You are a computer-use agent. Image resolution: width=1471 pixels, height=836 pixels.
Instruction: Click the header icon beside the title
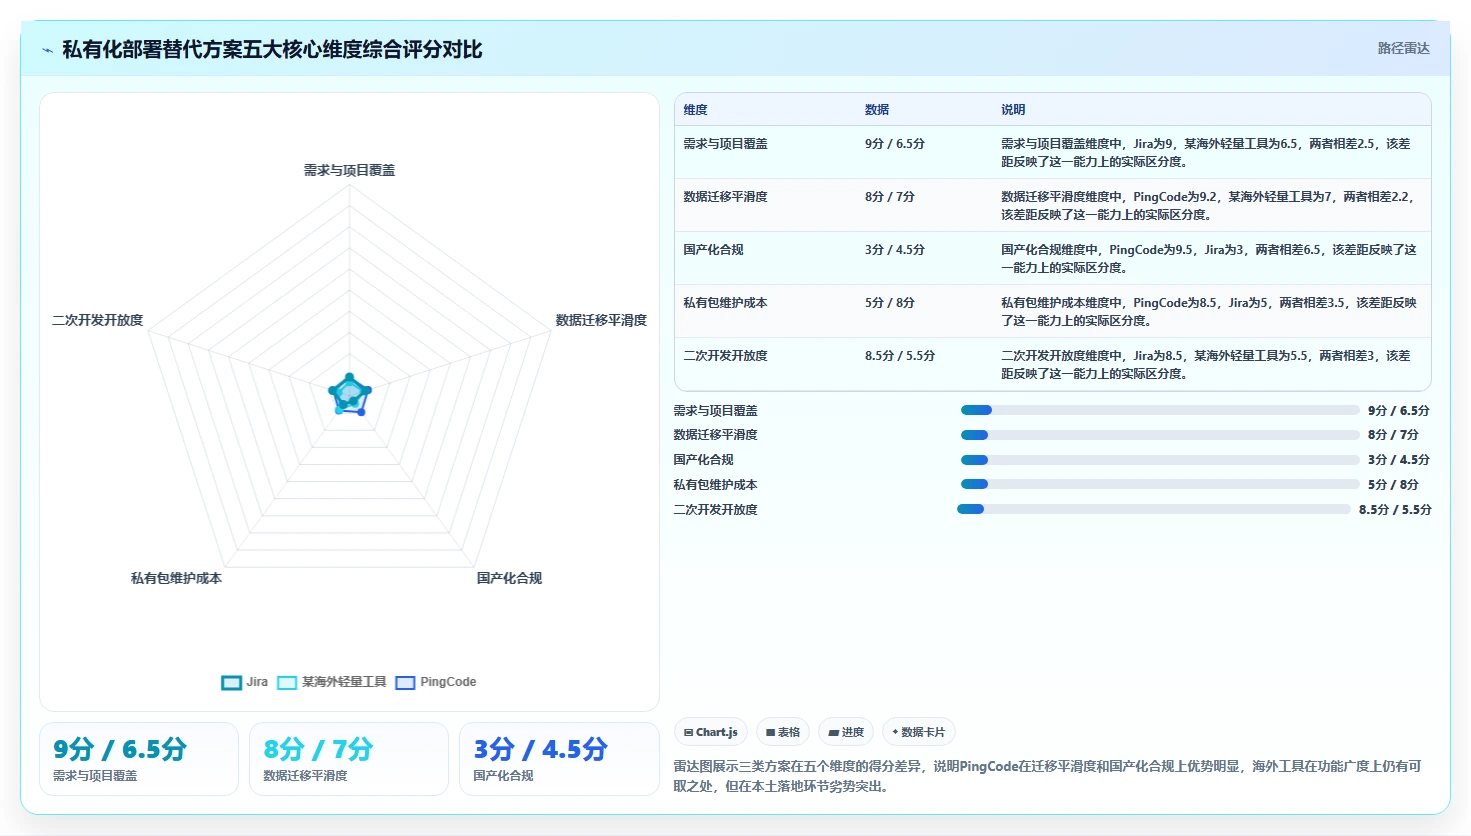[x=47, y=50]
